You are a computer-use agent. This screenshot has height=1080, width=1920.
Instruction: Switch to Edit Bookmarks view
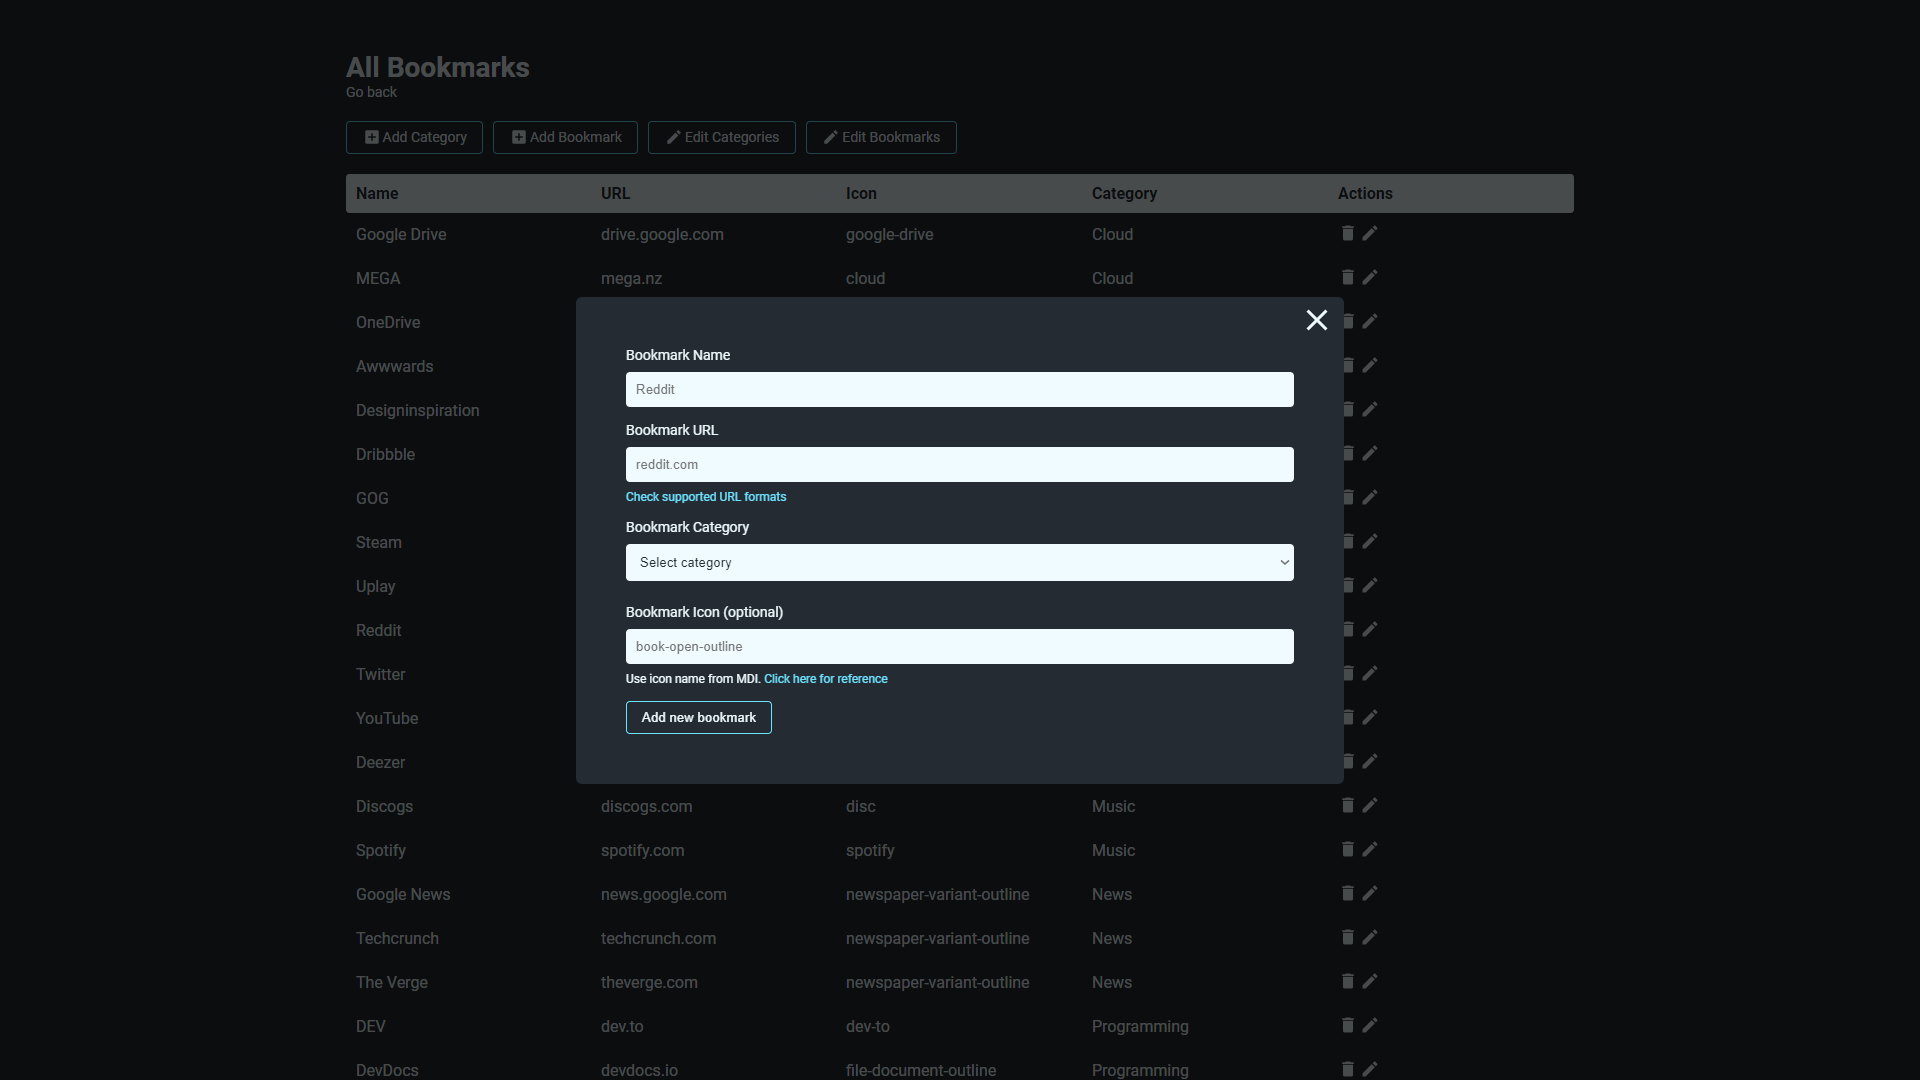(880, 137)
